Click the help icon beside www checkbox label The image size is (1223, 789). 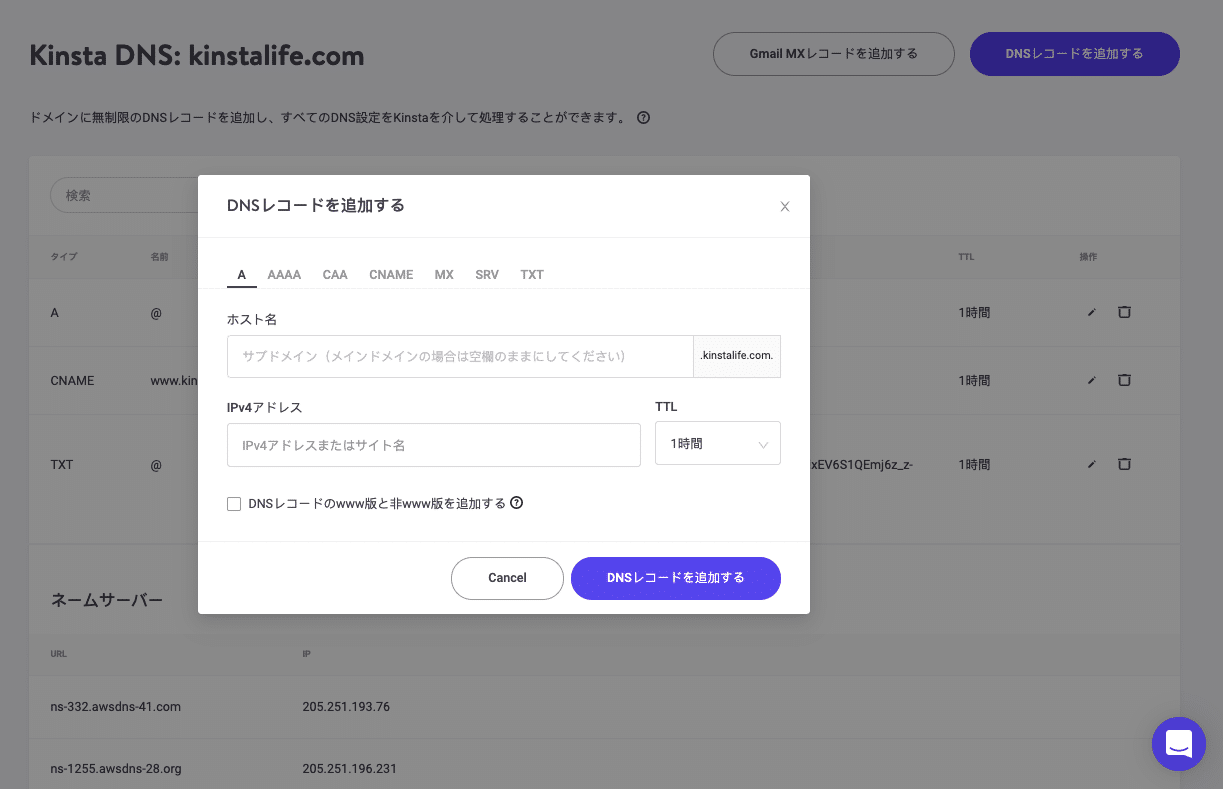click(x=516, y=503)
